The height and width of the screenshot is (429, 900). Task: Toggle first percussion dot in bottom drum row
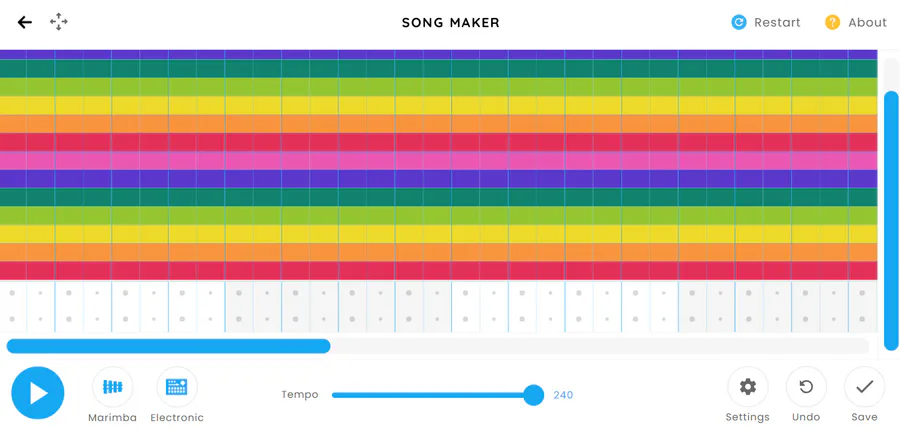pos(12,319)
